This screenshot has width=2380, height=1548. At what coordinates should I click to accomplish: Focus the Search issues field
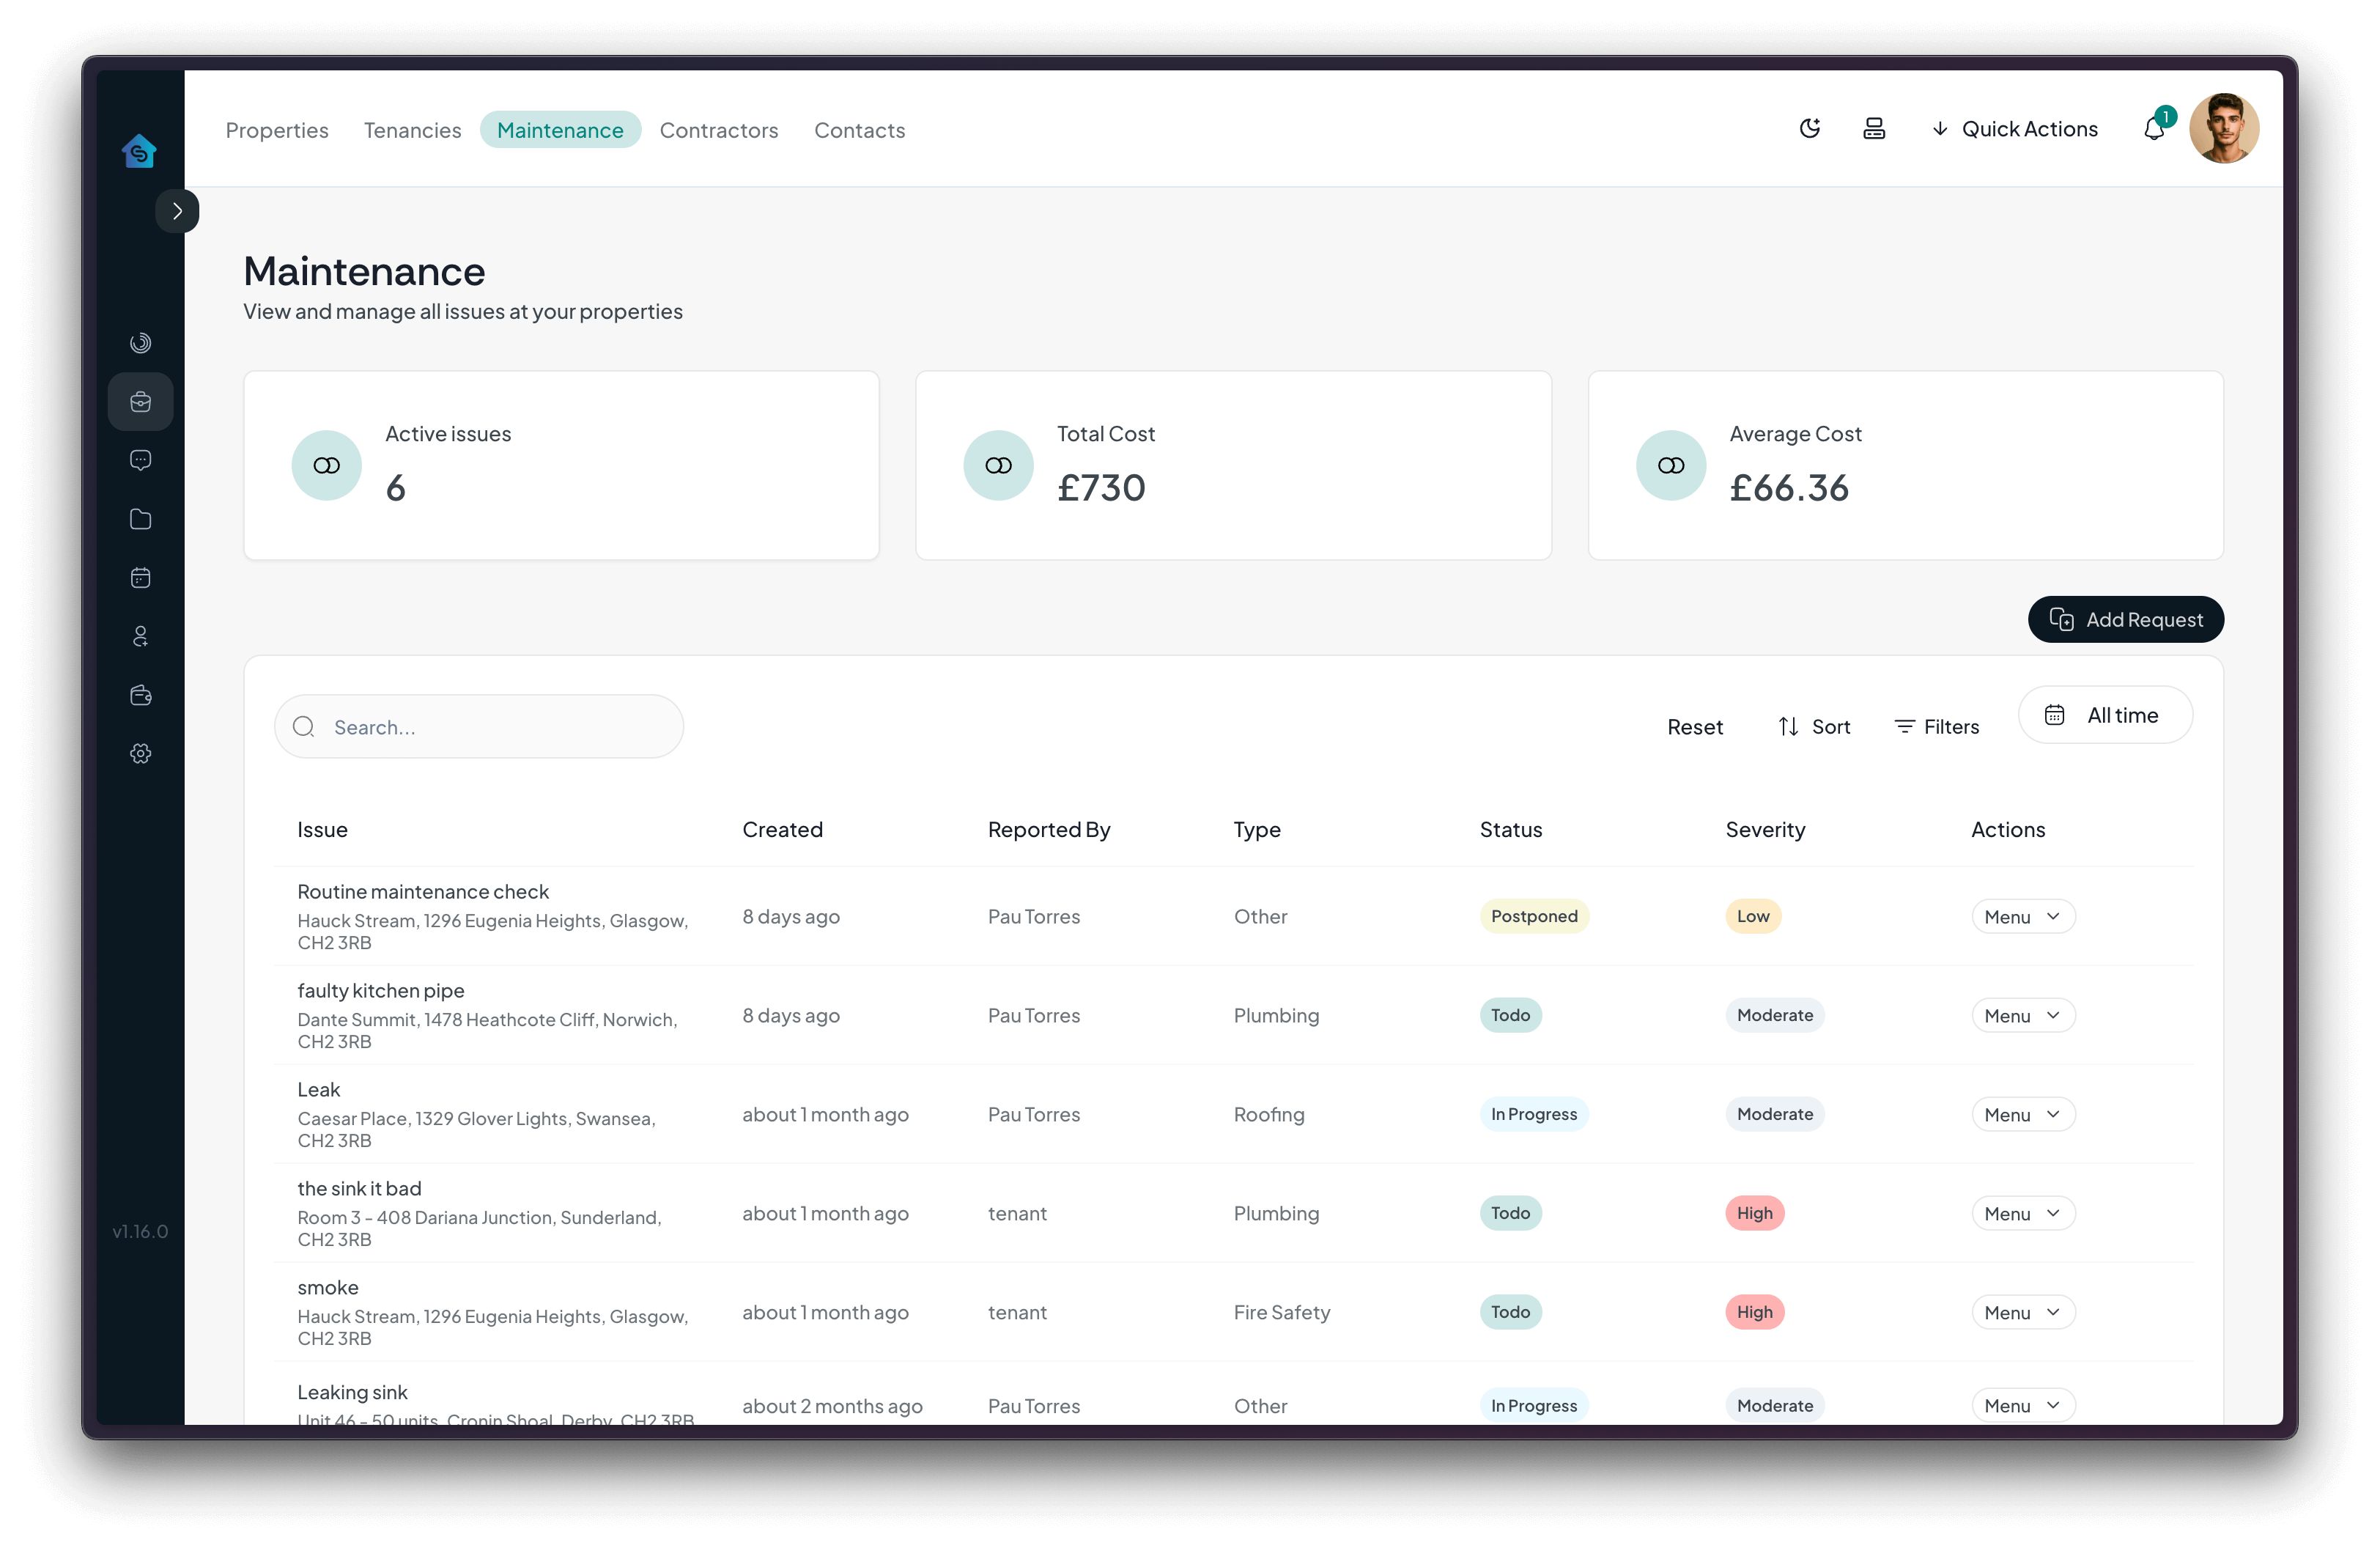coord(479,727)
